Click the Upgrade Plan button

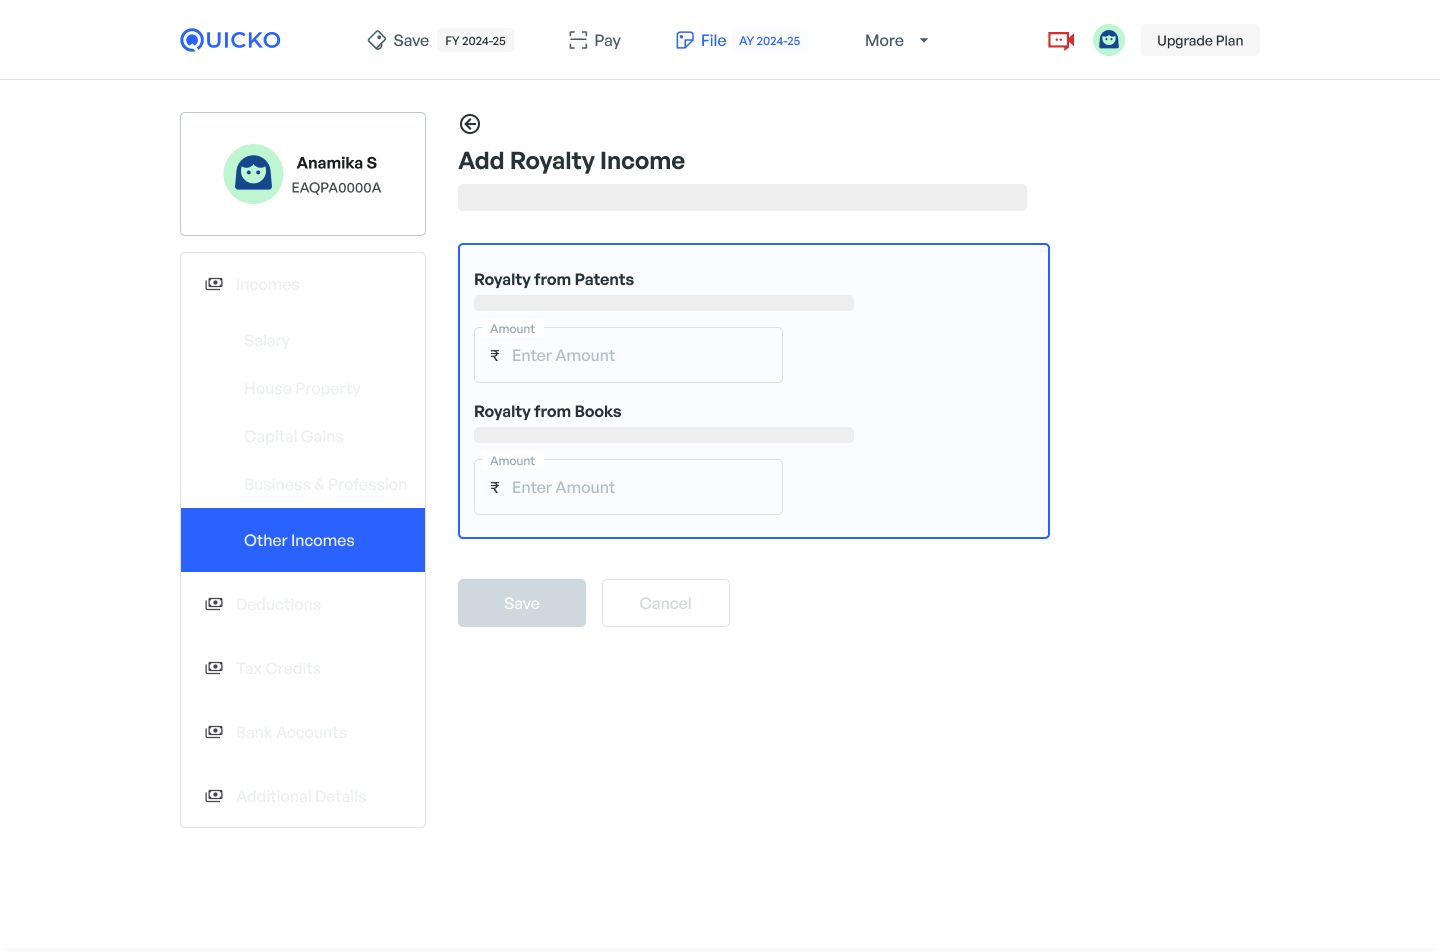click(1199, 40)
